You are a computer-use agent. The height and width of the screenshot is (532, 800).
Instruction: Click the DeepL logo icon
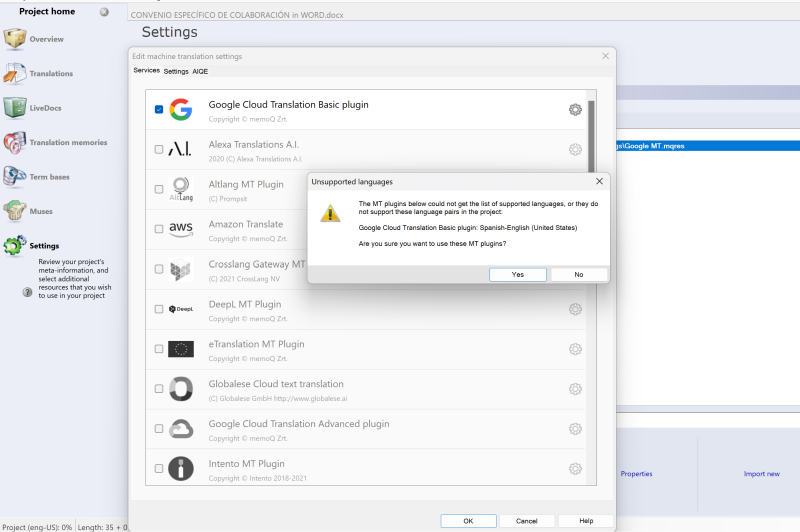click(x=181, y=309)
